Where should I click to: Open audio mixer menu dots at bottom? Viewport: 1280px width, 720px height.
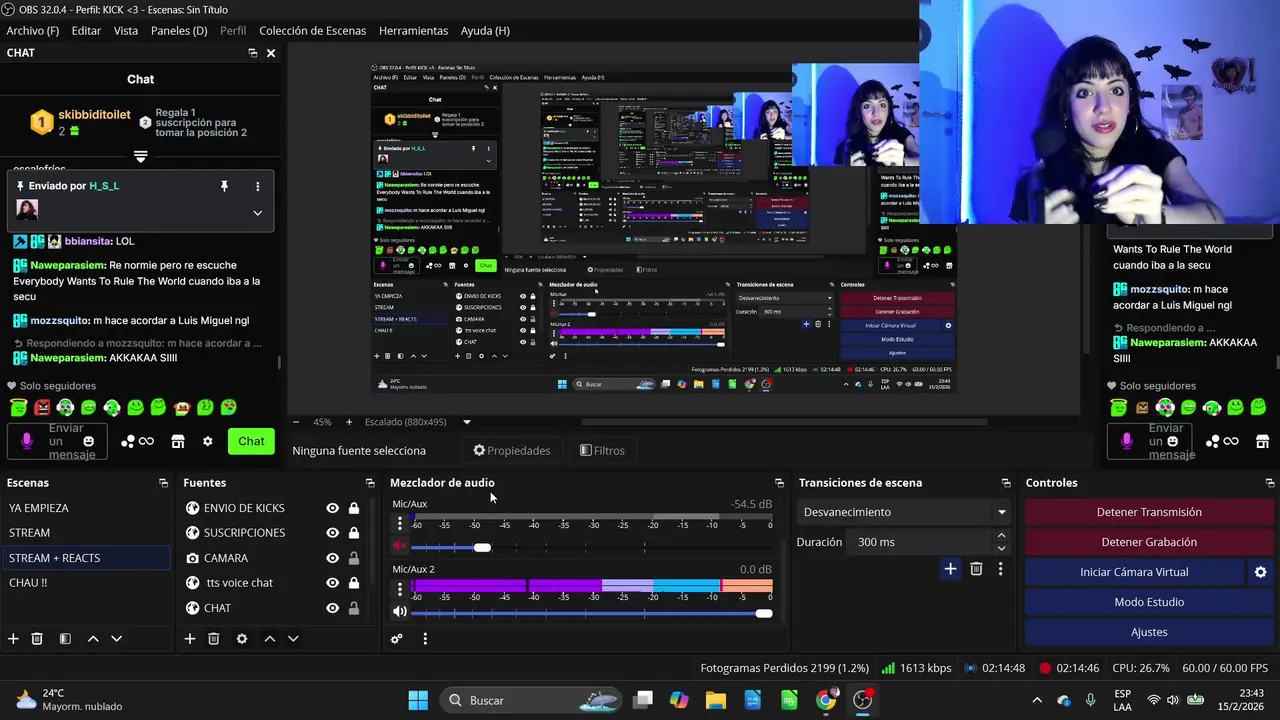[425, 639]
